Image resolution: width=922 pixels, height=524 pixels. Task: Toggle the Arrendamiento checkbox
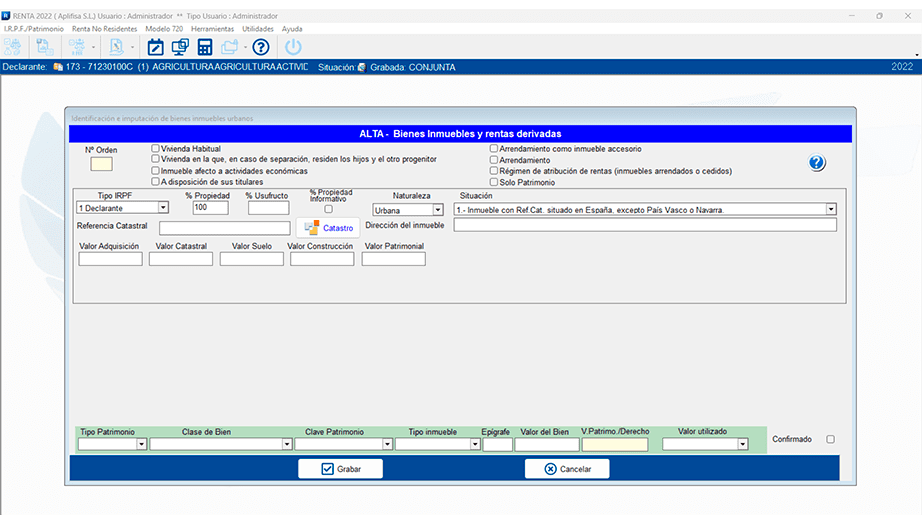tap(494, 160)
